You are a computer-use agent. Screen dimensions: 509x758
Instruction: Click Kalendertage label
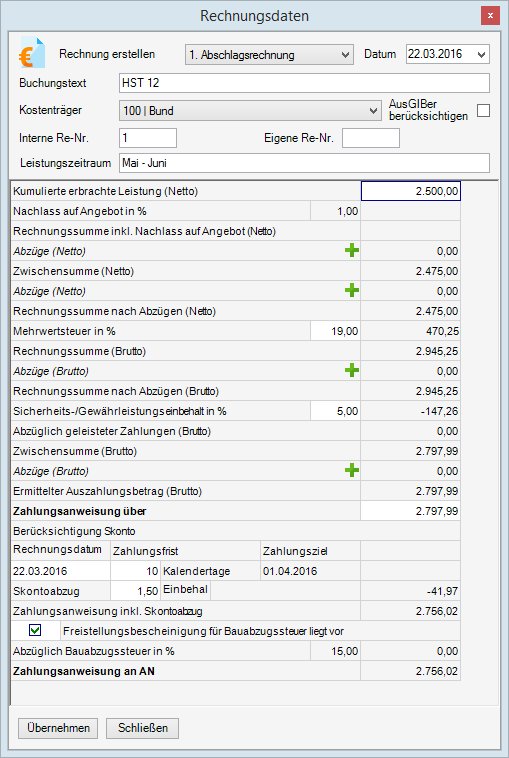(x=197, y=571)
